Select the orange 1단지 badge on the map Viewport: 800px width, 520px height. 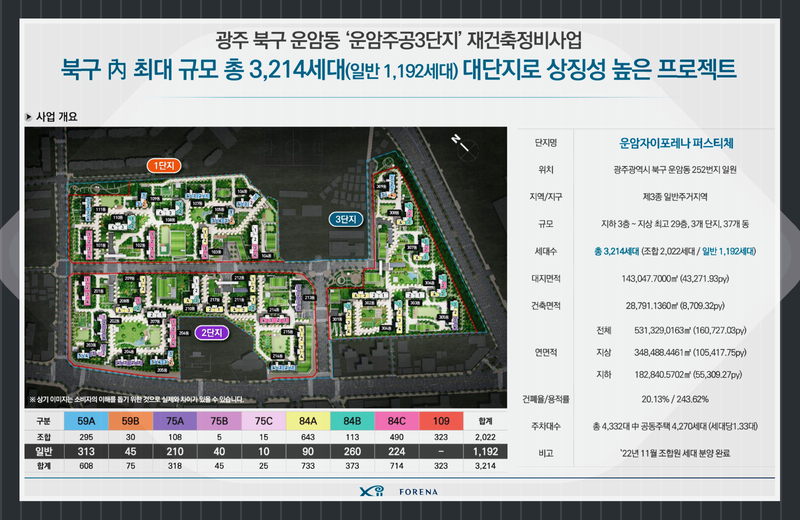point(164,165)
